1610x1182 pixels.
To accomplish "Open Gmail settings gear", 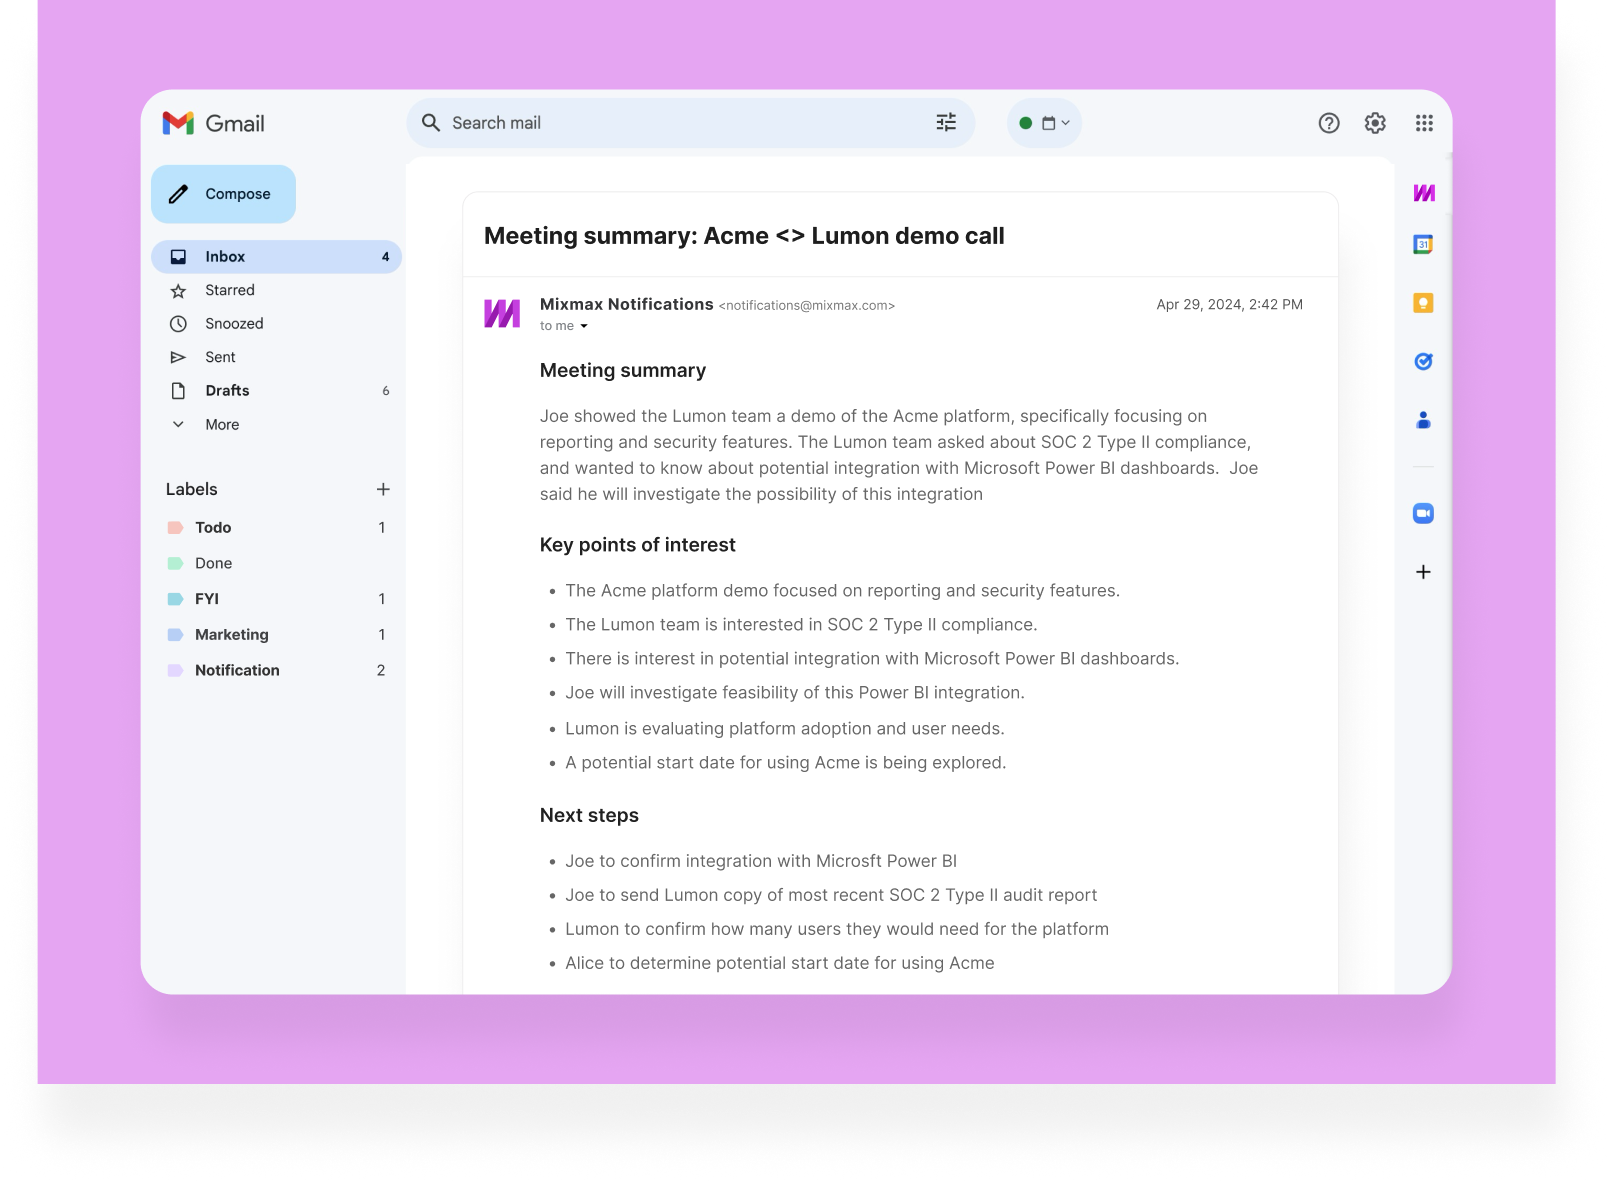I will tap(1375, 123).
